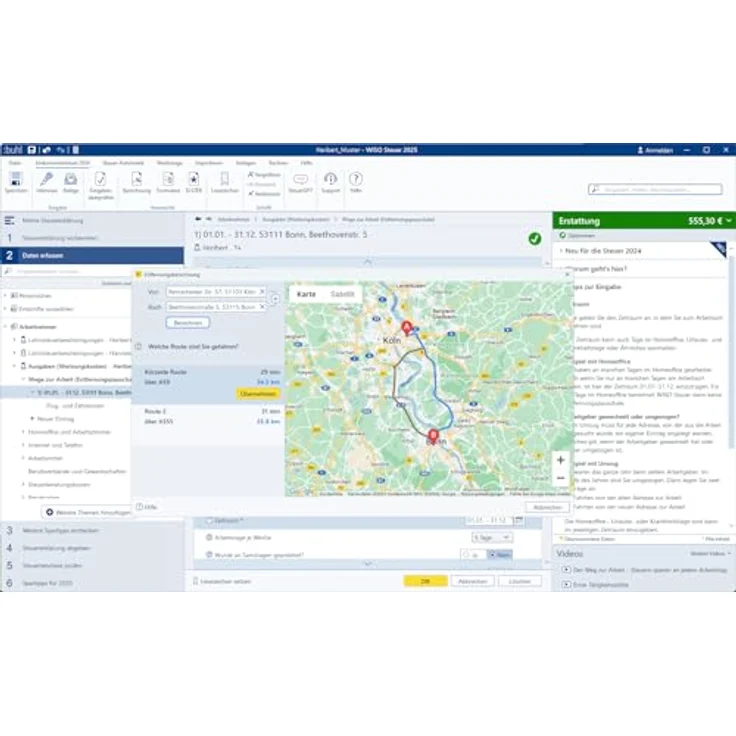Open the Weitere Videos dropdown
Viewport: 736px width, 736px height.
pyautogui.click(x=711, y=553)
